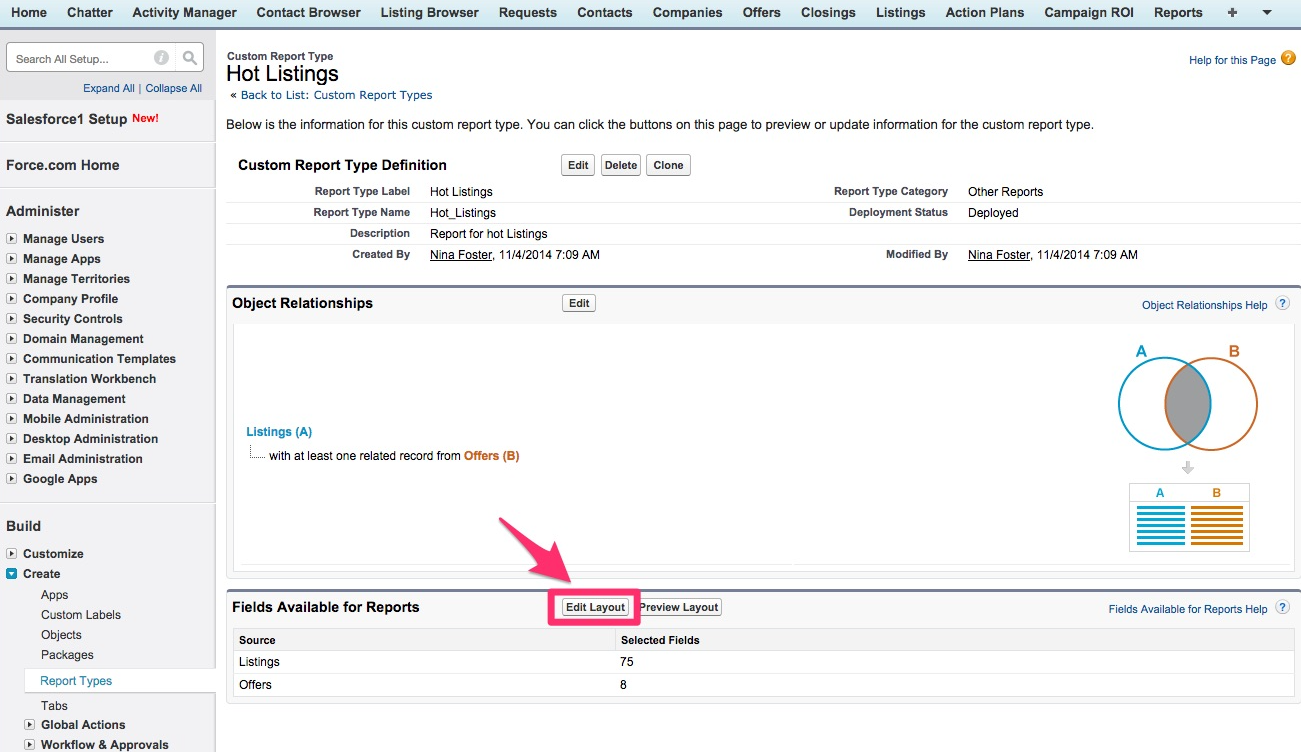This screenshot has height=752, width=1301.
Task: Select the Offers tab
Action: [761, 13]
